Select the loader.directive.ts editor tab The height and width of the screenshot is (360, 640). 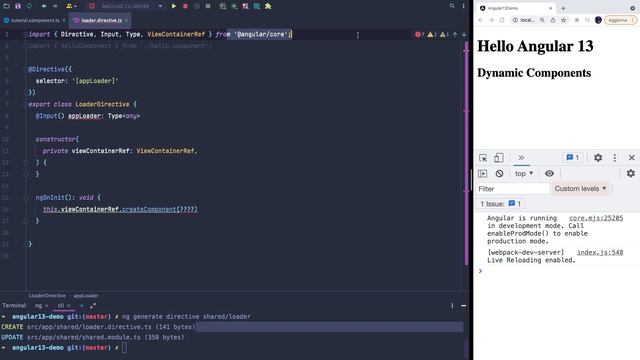pyautogui.click(x=101, y=20)
